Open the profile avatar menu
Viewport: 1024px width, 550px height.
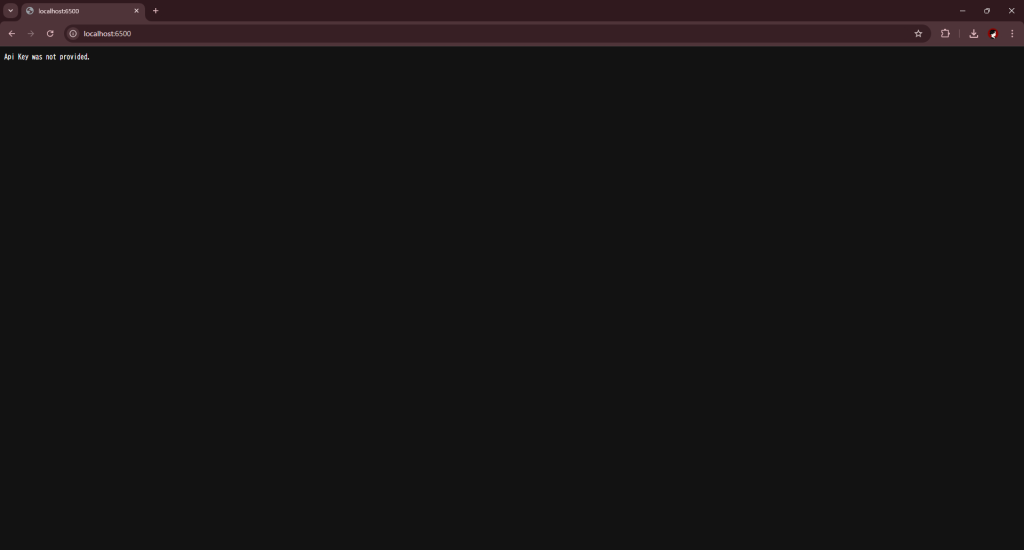pos(993,33)
